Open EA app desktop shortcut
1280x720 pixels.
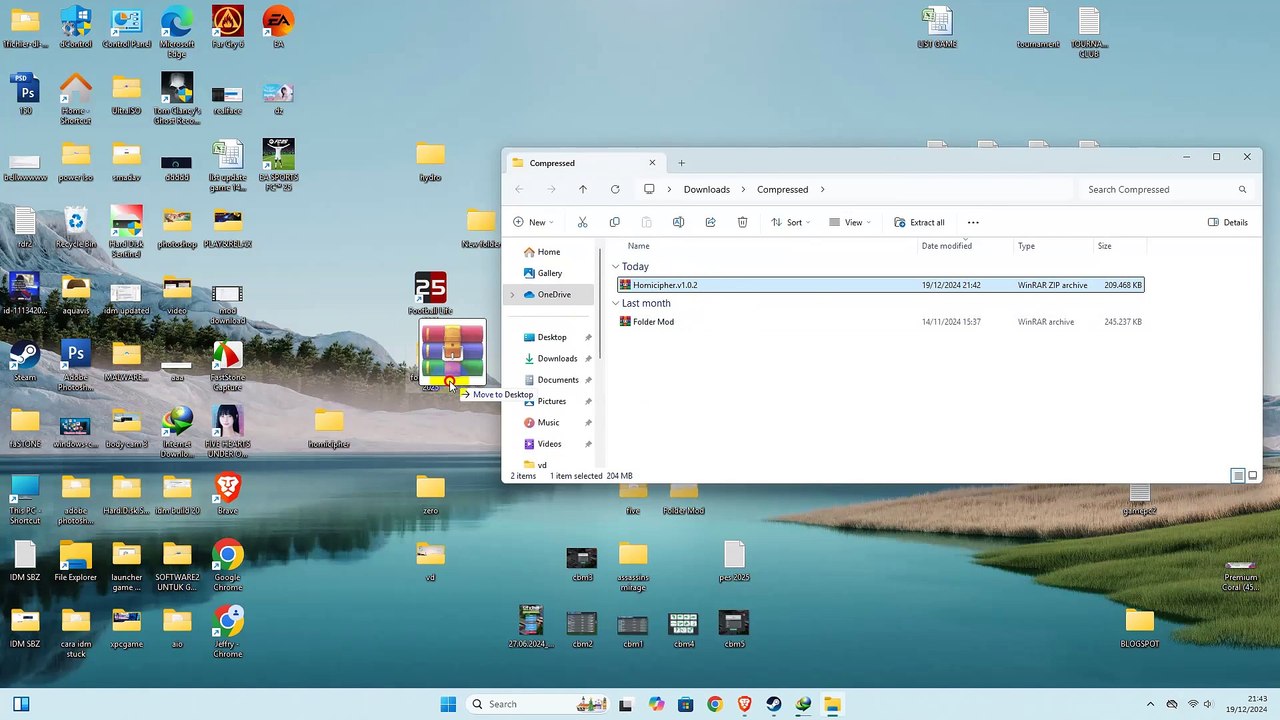tap(278, 27)
